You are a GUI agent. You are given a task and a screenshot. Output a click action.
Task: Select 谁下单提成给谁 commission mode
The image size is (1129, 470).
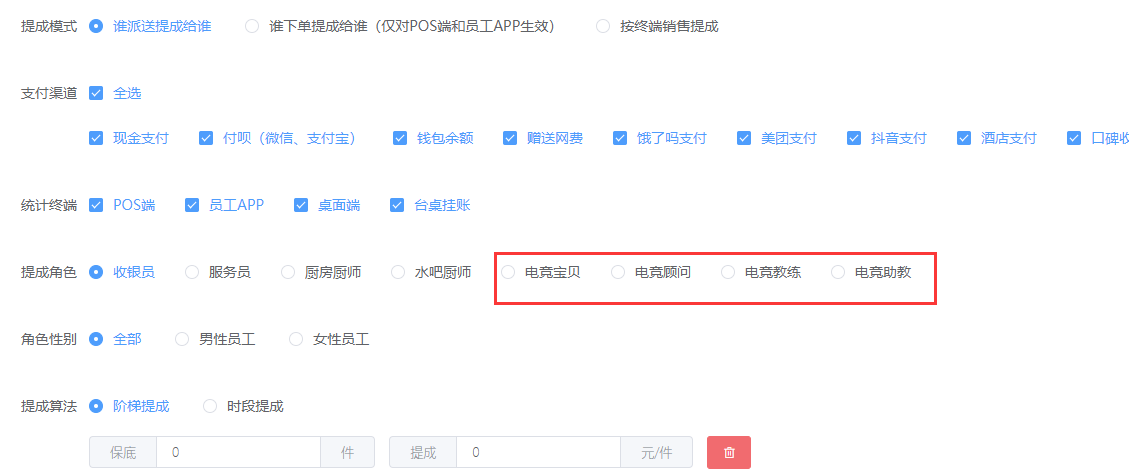tap(251, 27)
